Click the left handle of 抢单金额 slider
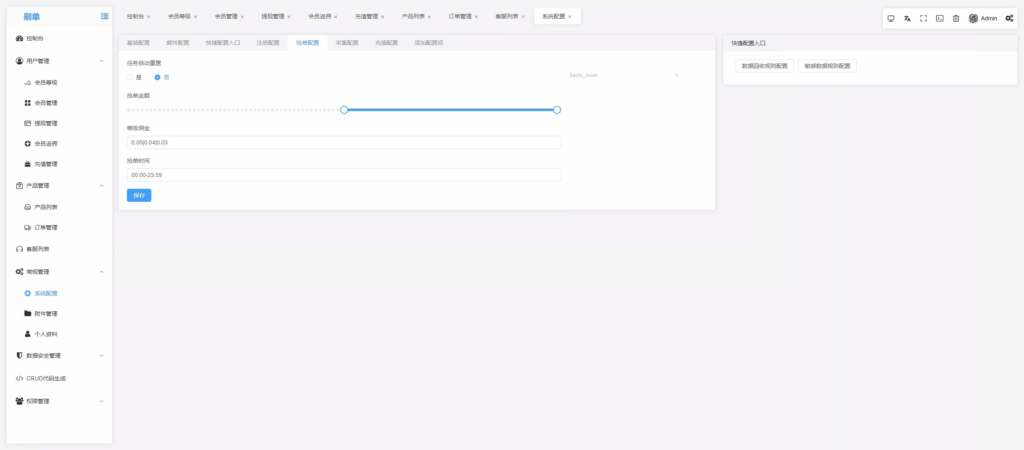 344,109
